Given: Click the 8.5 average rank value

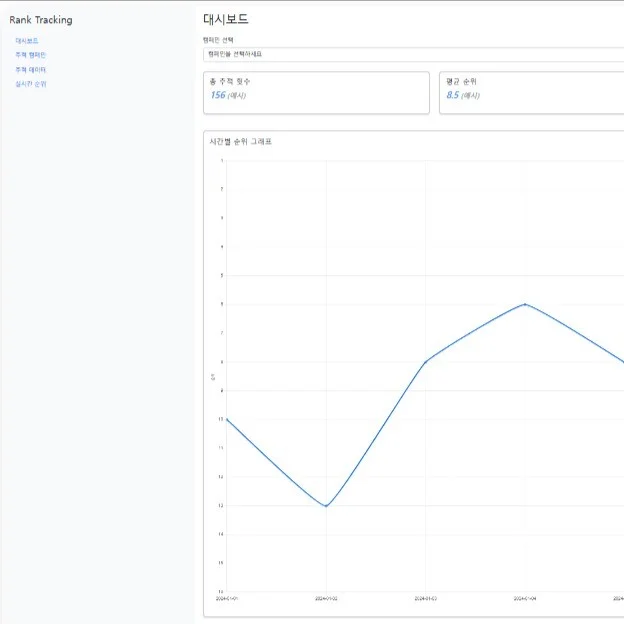Looking at the screenshot, I should pos(452,95).
